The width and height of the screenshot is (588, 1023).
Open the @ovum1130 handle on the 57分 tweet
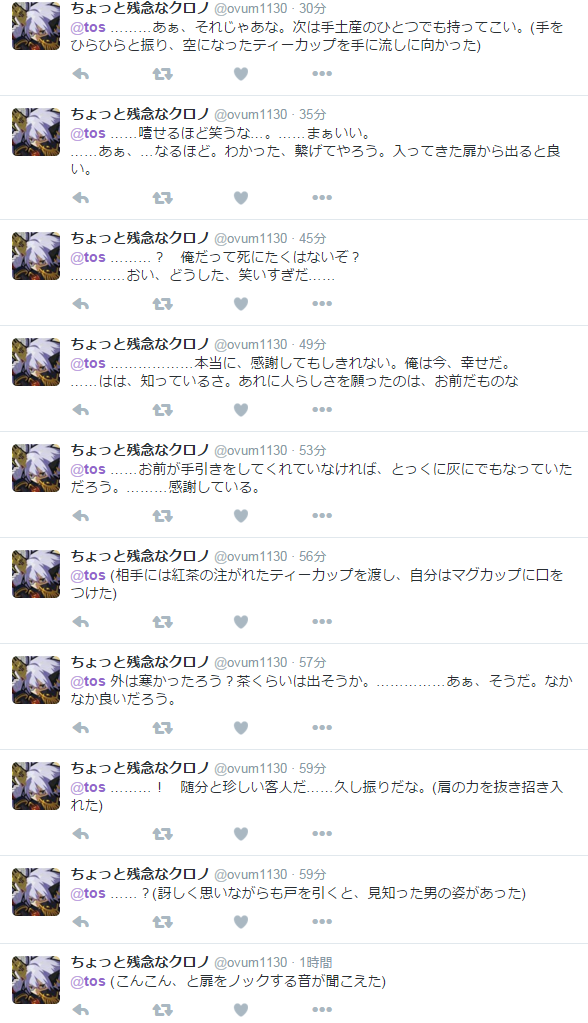(251, 663)
